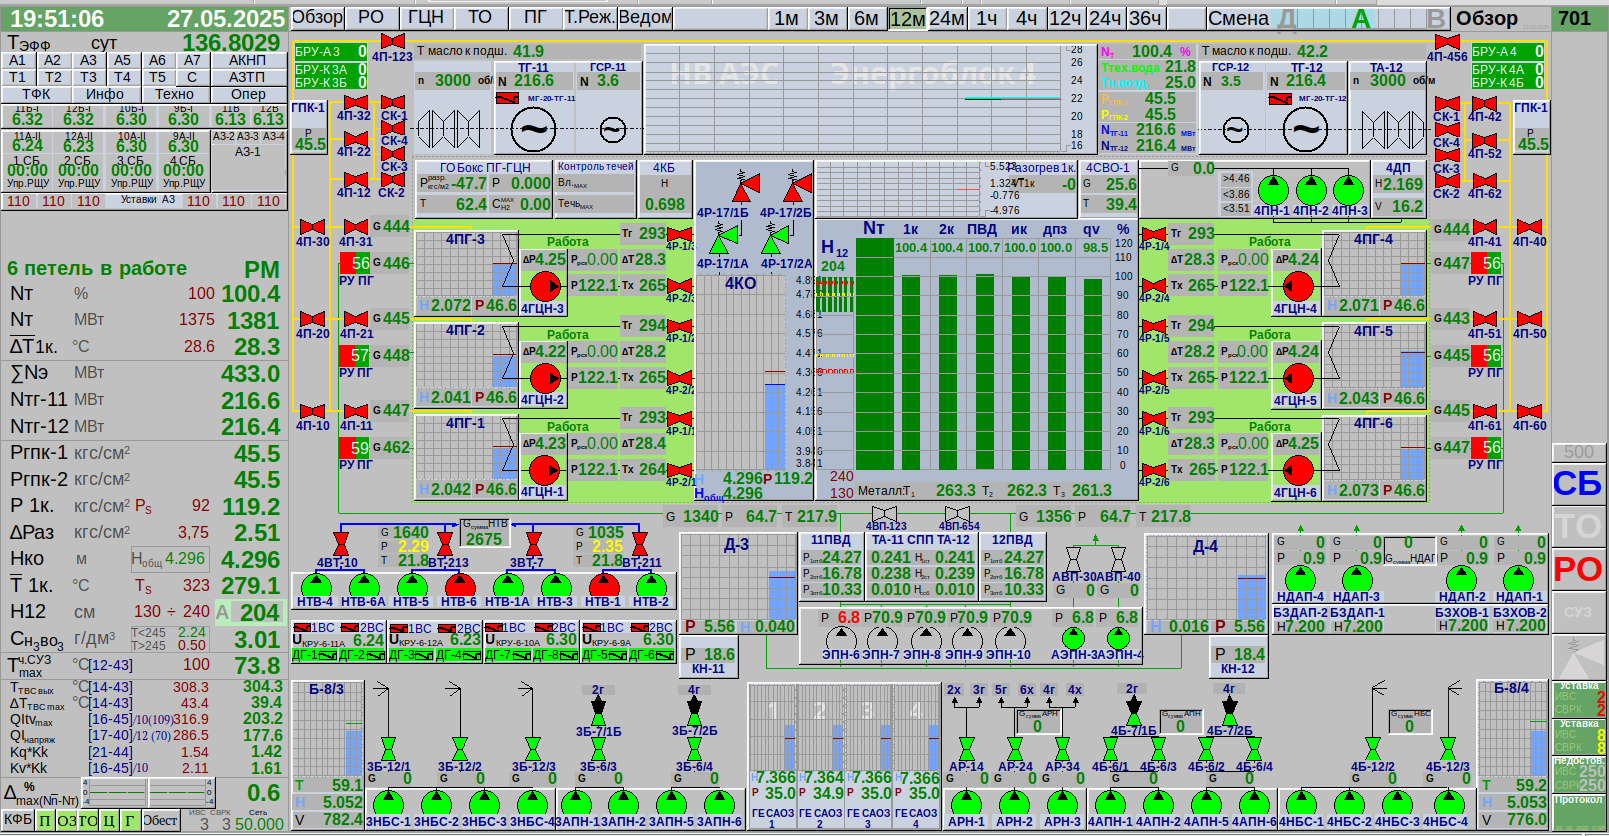The height and width of the screenshot is (836, 1609).
Task: Select the НДАП-4 pump icon
Action: [1300, 578]
